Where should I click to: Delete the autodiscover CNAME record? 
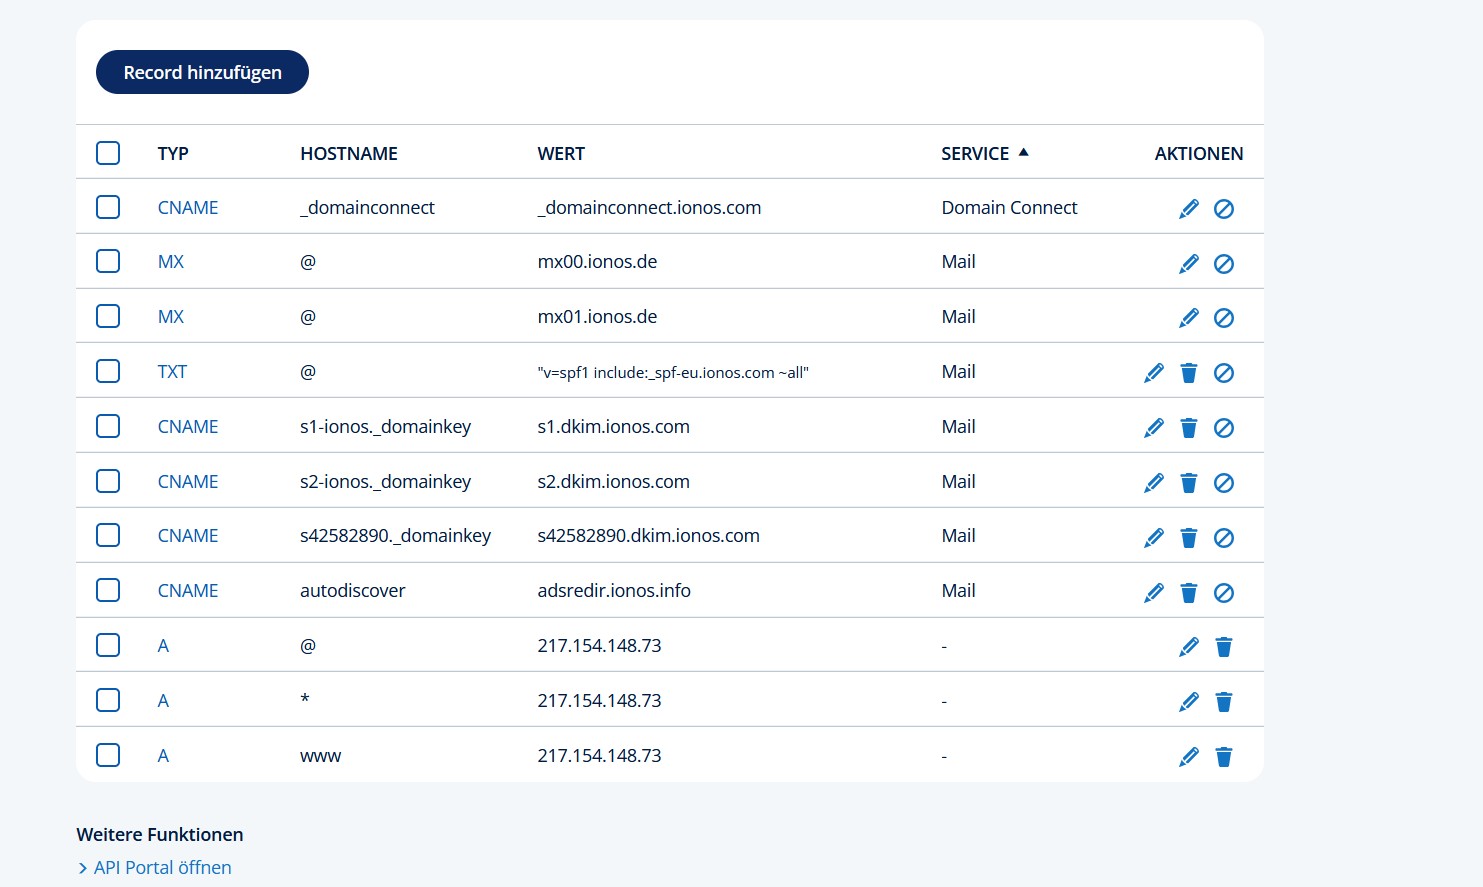1188,593
